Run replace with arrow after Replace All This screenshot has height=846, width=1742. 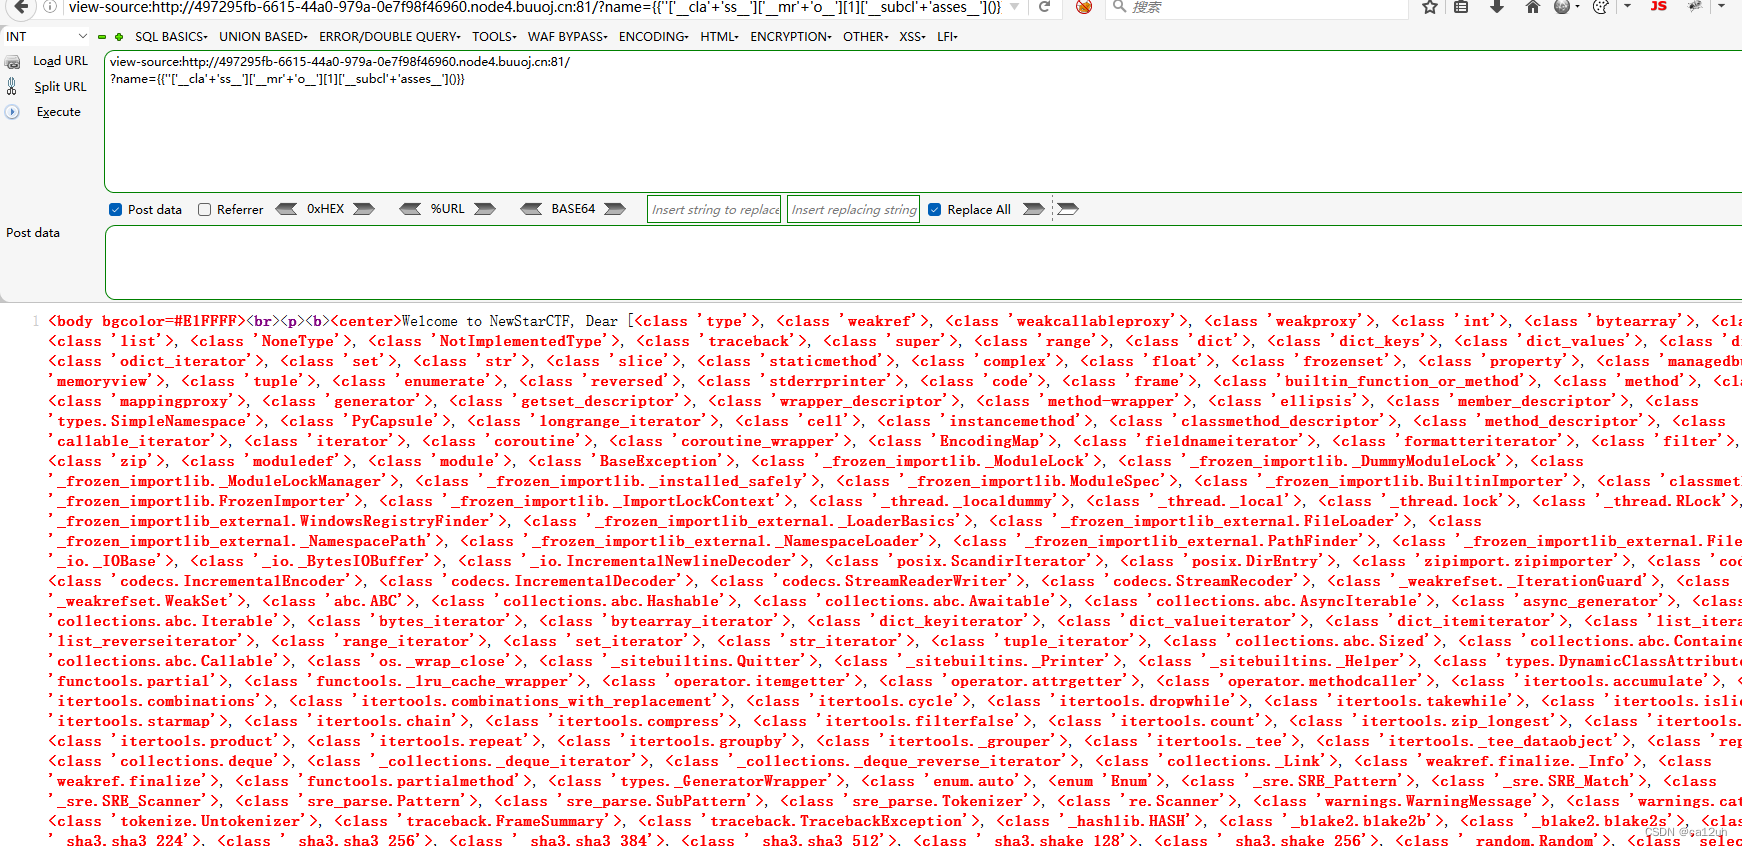tap(1034, 209)
